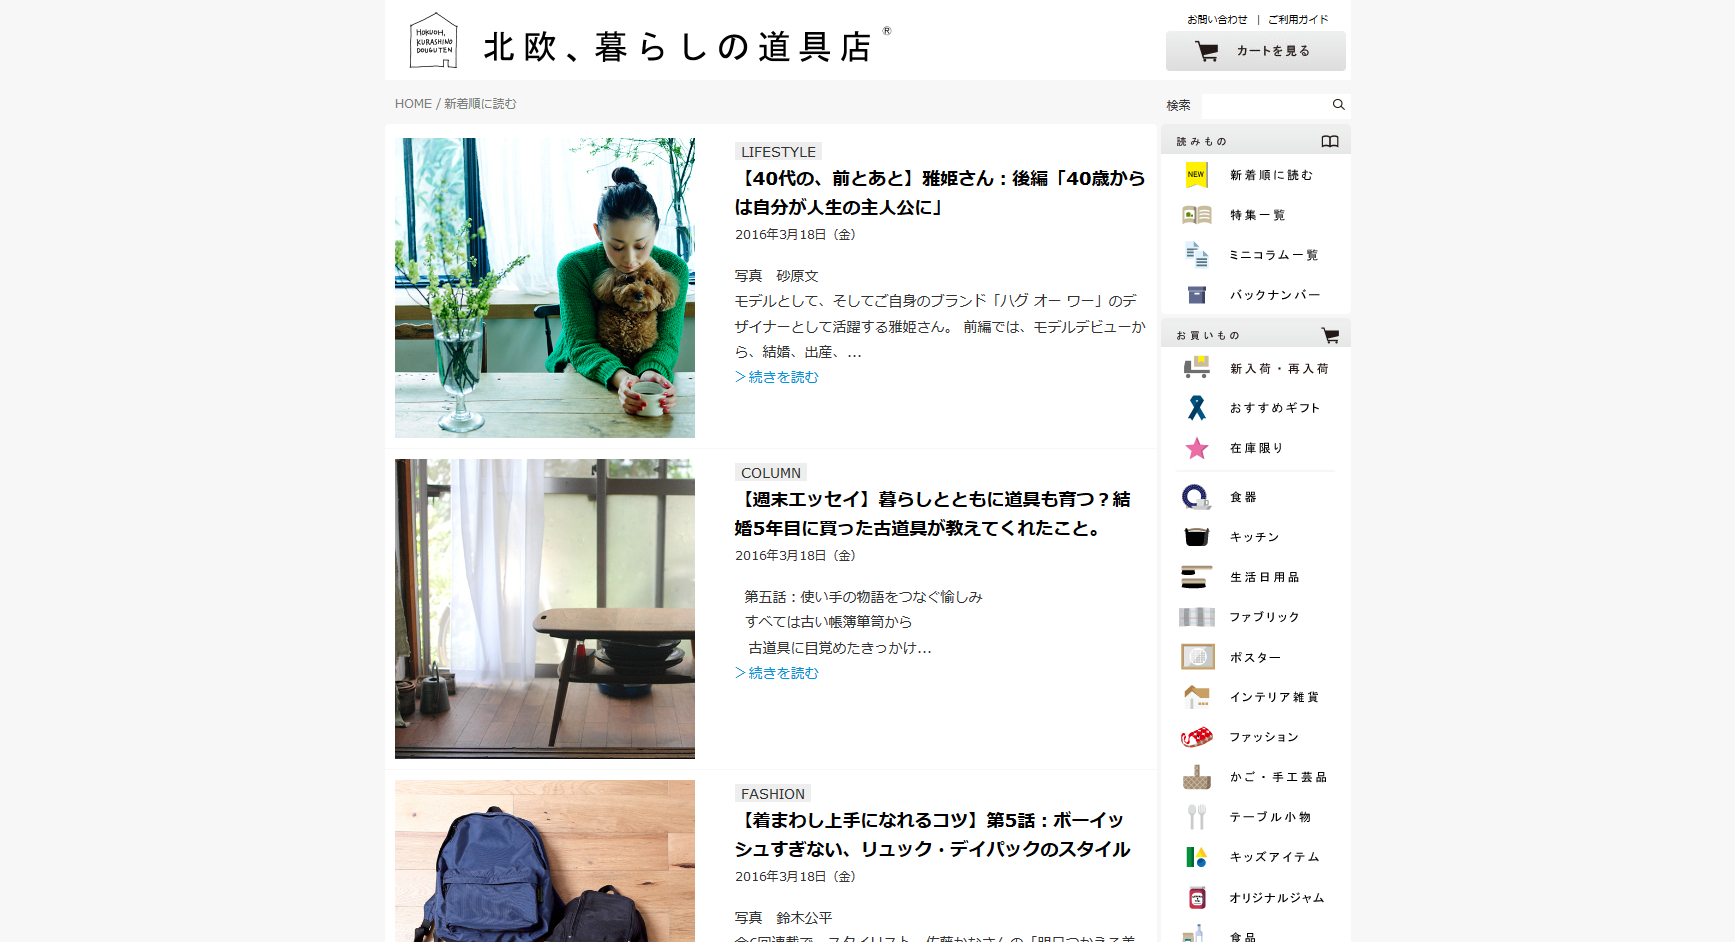This screenshot has width=1735, height=942.
Task: Click the open-book icon beside 特集一覧
Action: pos(1196,215)
